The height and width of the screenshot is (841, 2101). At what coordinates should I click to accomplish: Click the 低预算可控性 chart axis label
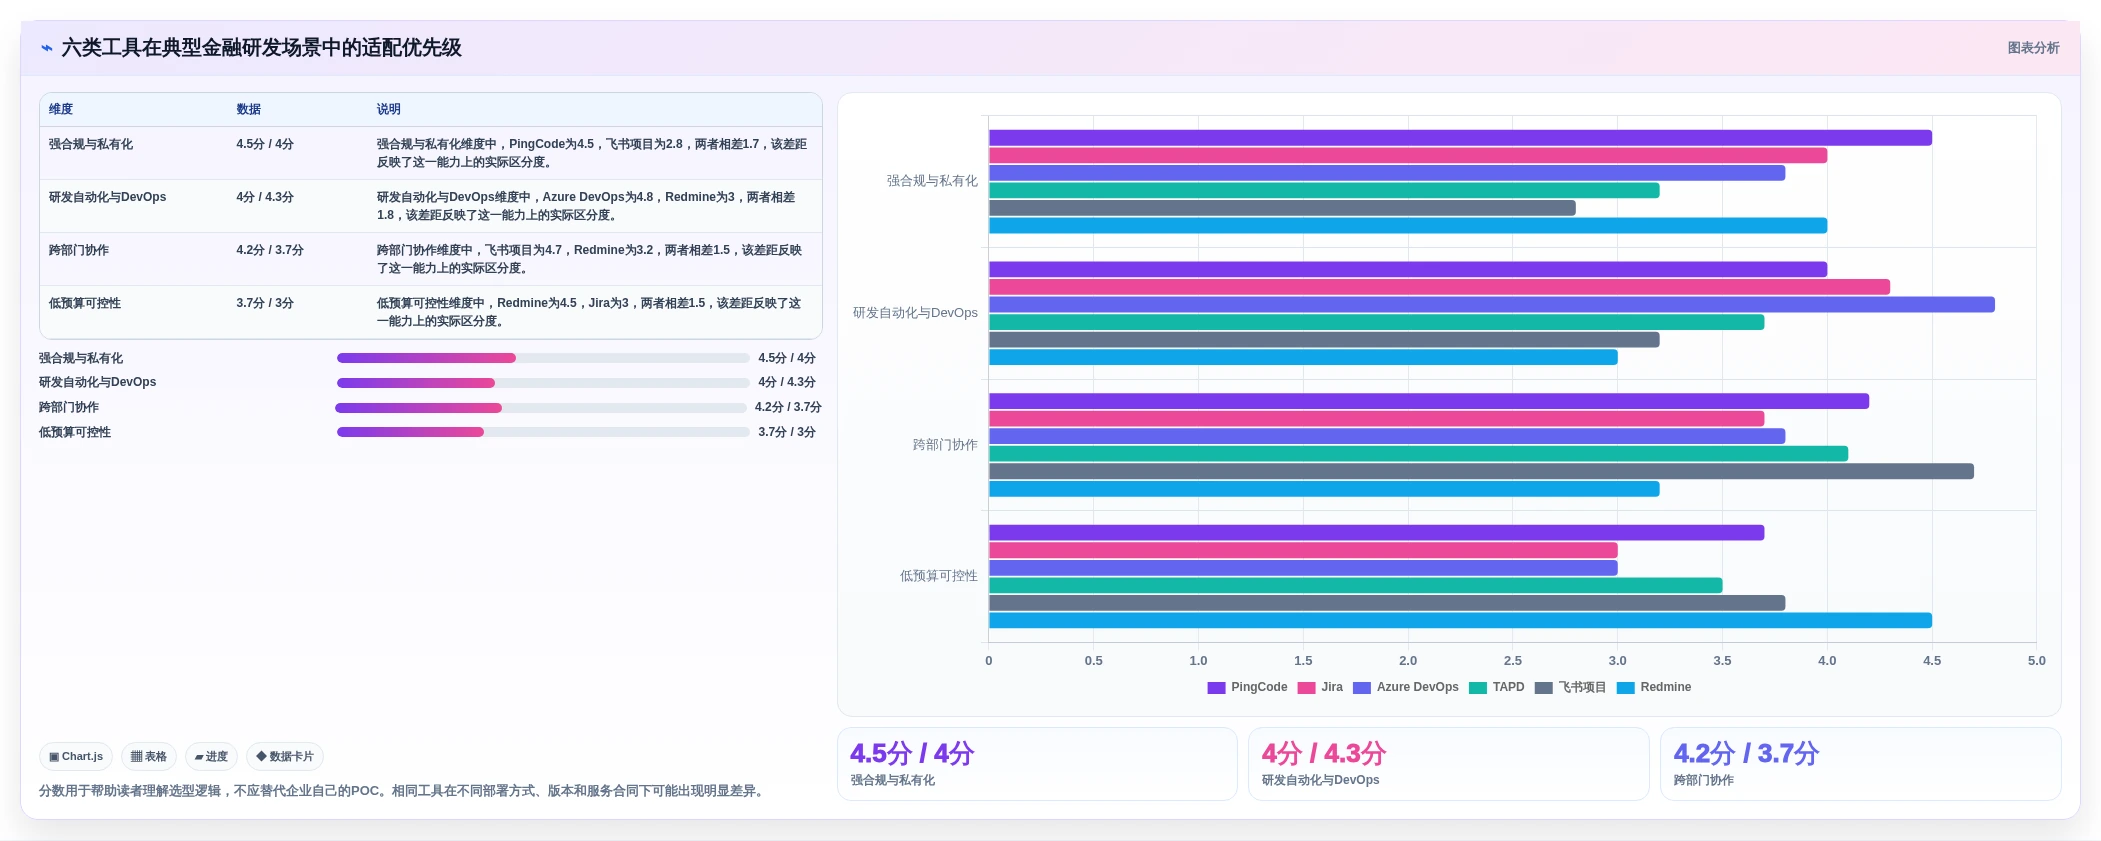[x=938, y=576]
